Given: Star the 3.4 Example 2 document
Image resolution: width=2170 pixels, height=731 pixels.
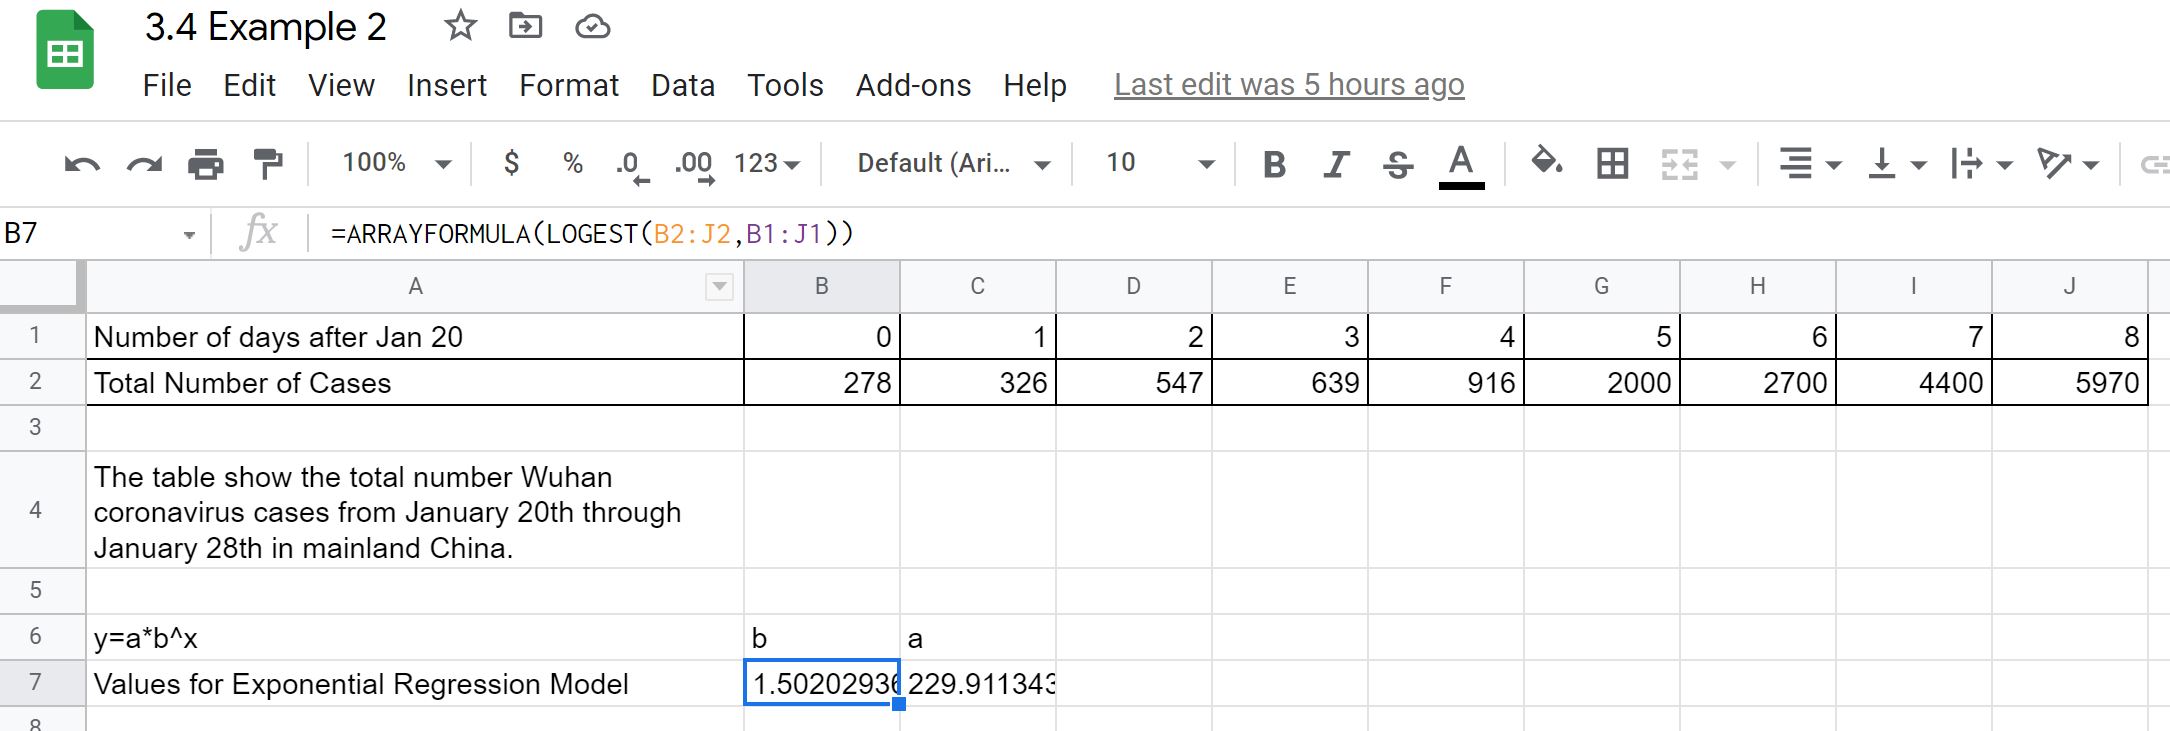Looking at the screenshot, I should coord(460,26).
